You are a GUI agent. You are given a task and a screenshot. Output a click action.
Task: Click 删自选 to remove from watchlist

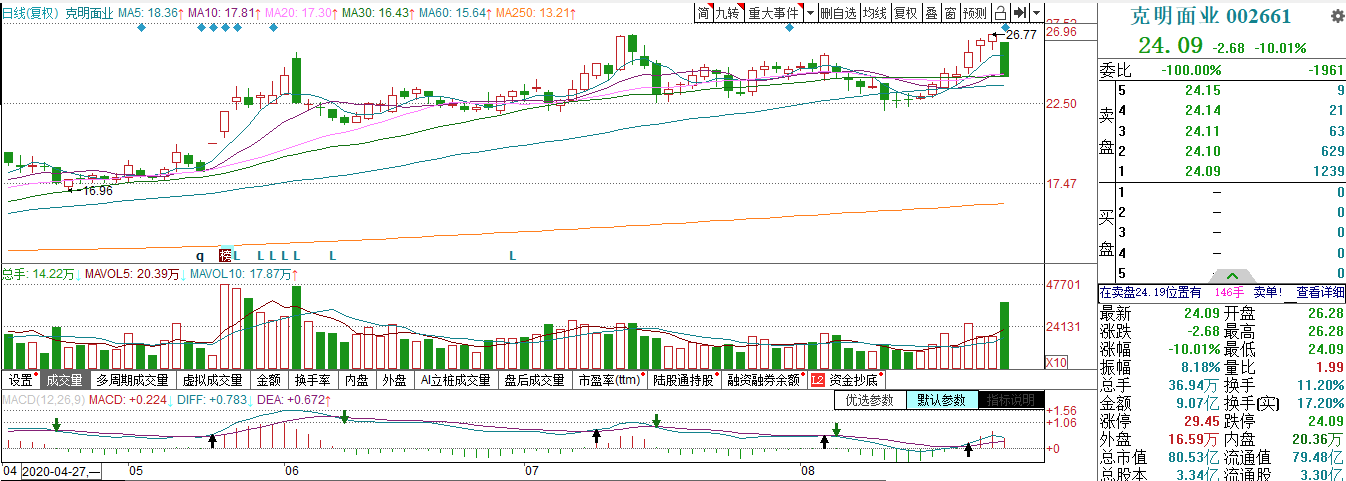[x=838, y=12]
